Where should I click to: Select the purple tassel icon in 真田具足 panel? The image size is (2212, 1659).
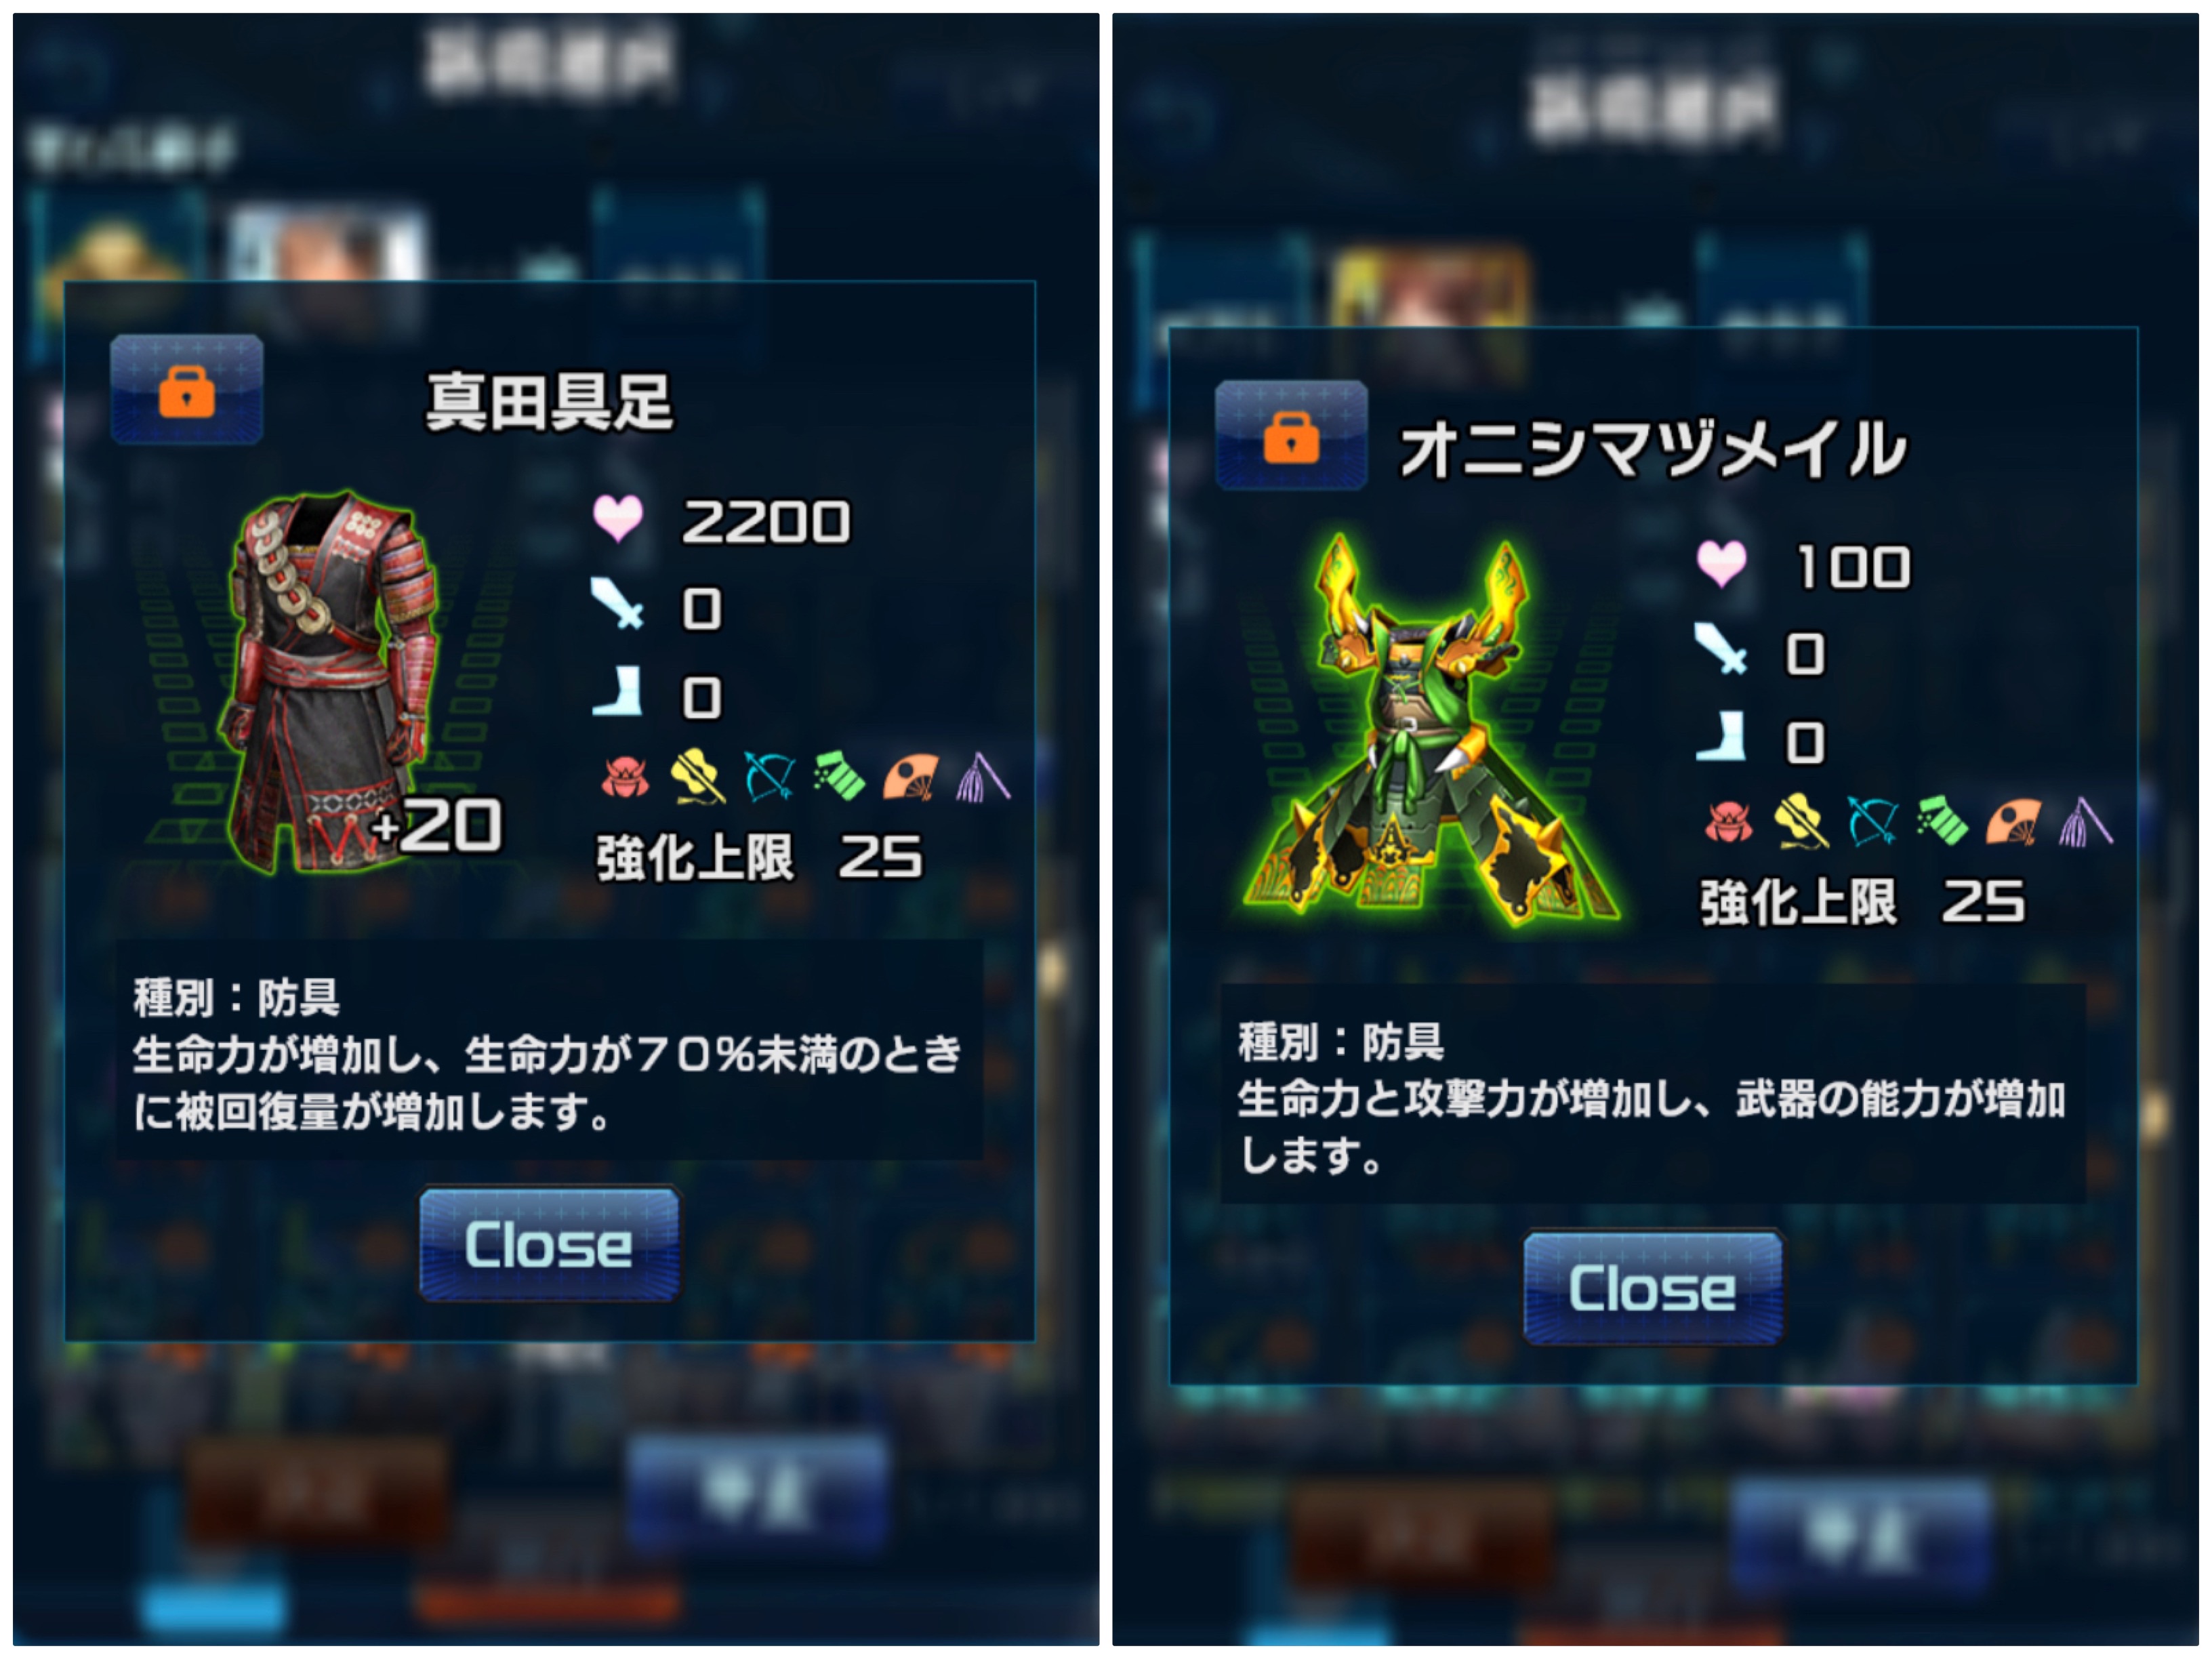click(x=983, y=777)
